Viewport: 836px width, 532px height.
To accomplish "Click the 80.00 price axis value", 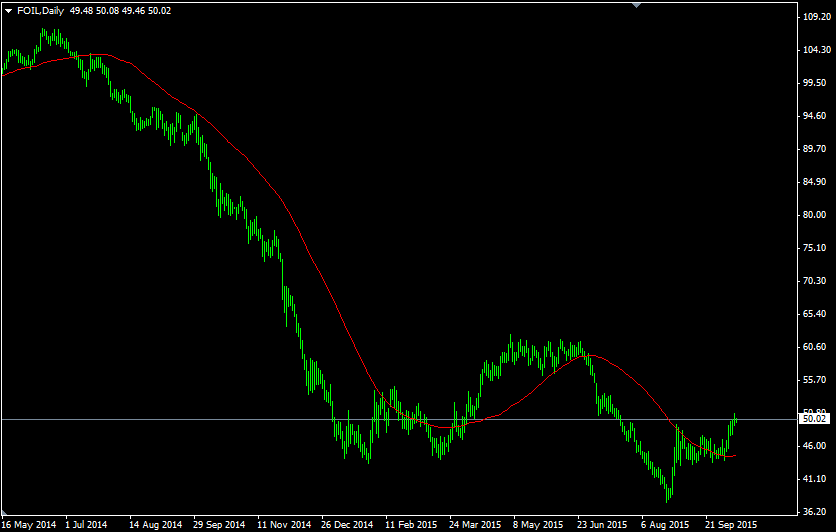I will click(x=816, y=215).
